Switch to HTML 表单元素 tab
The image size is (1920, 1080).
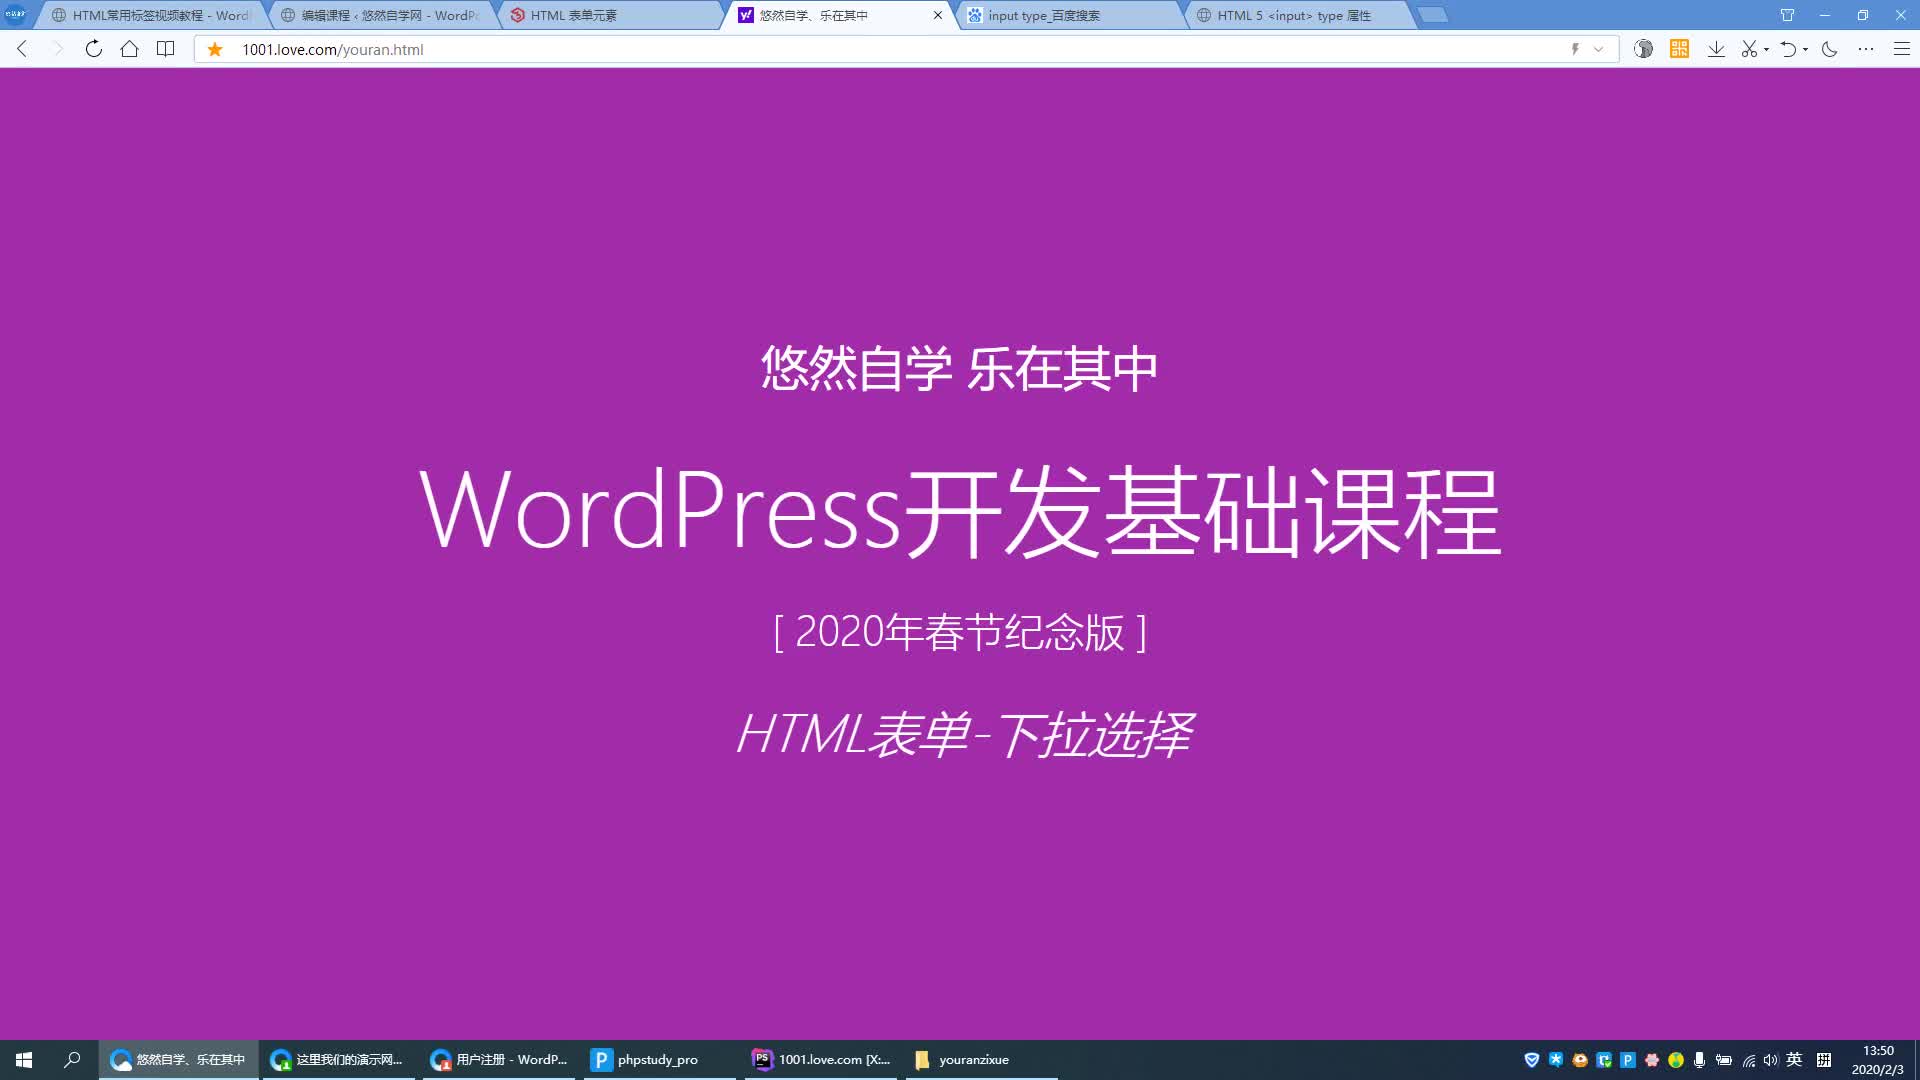coord(610,15)
